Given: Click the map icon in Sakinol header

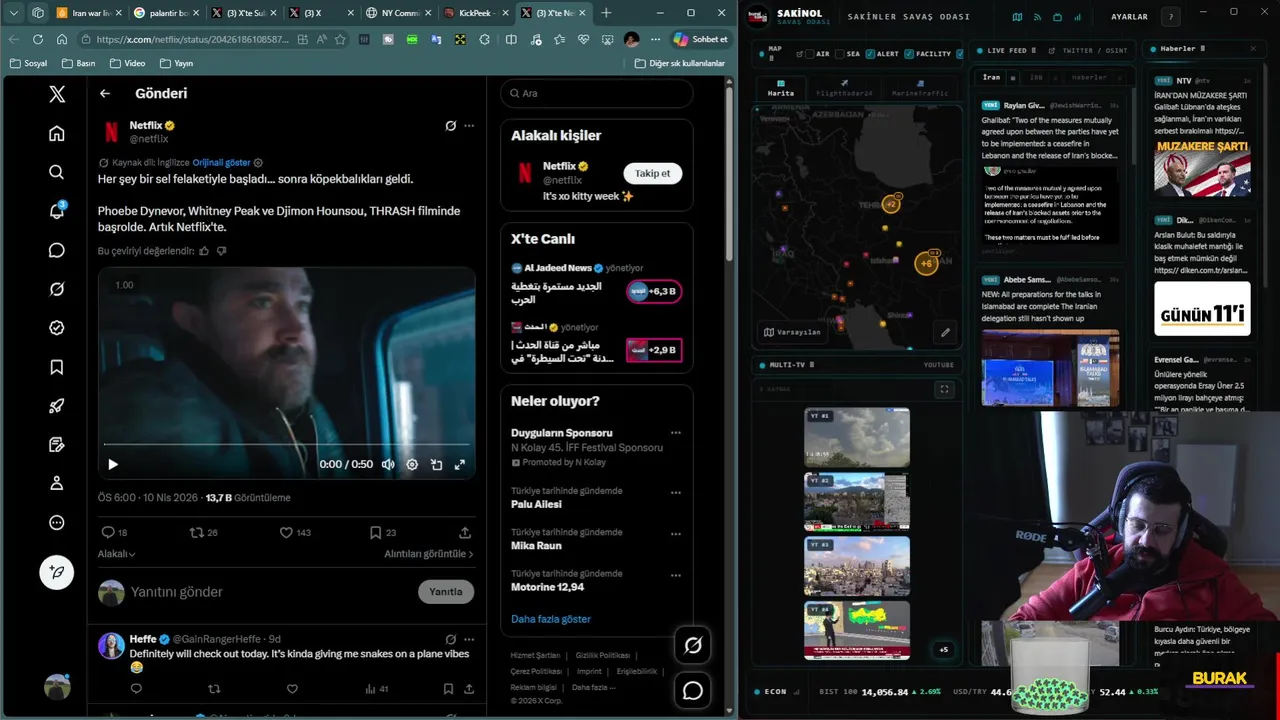Looking at the screenshot, I should 1017,17.
